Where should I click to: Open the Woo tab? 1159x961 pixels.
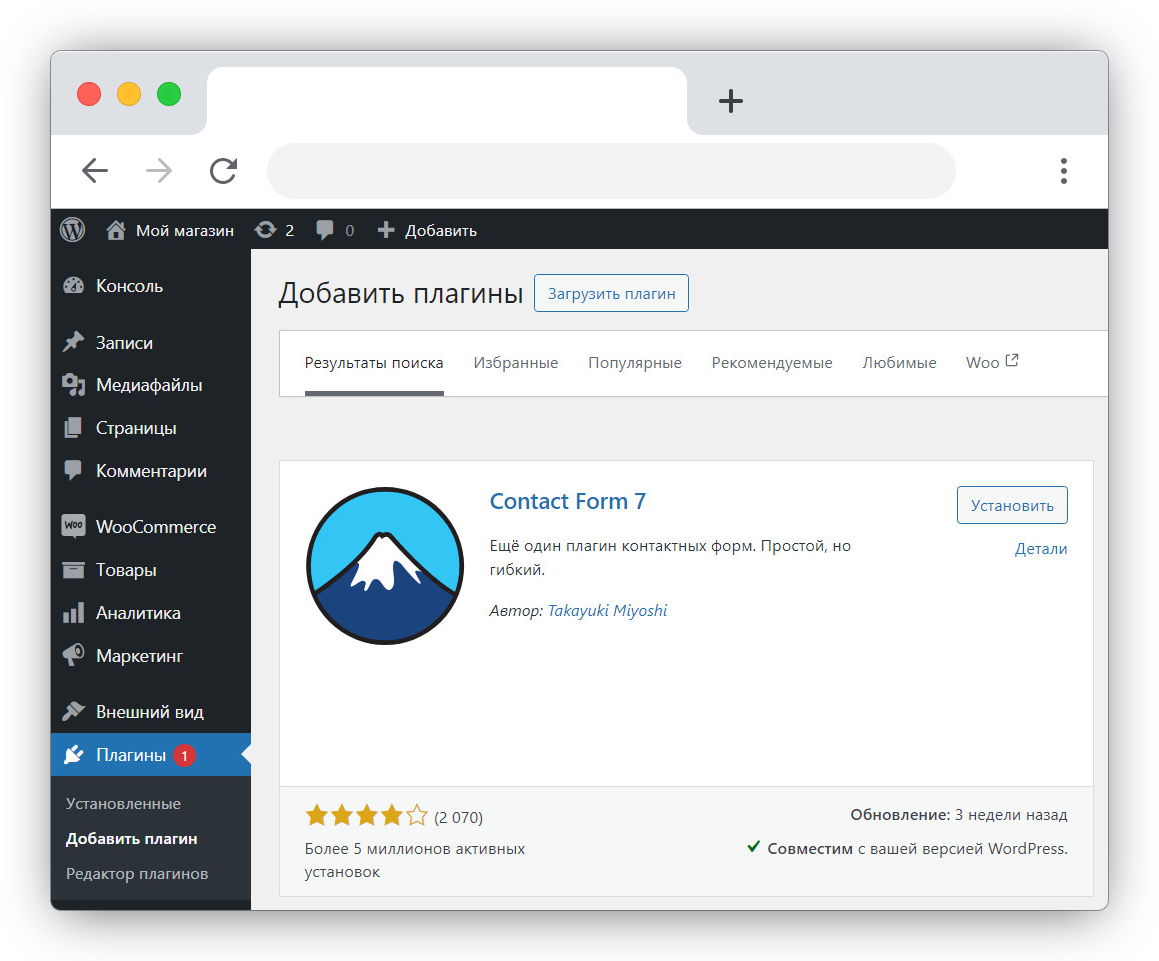pos(992,362)
